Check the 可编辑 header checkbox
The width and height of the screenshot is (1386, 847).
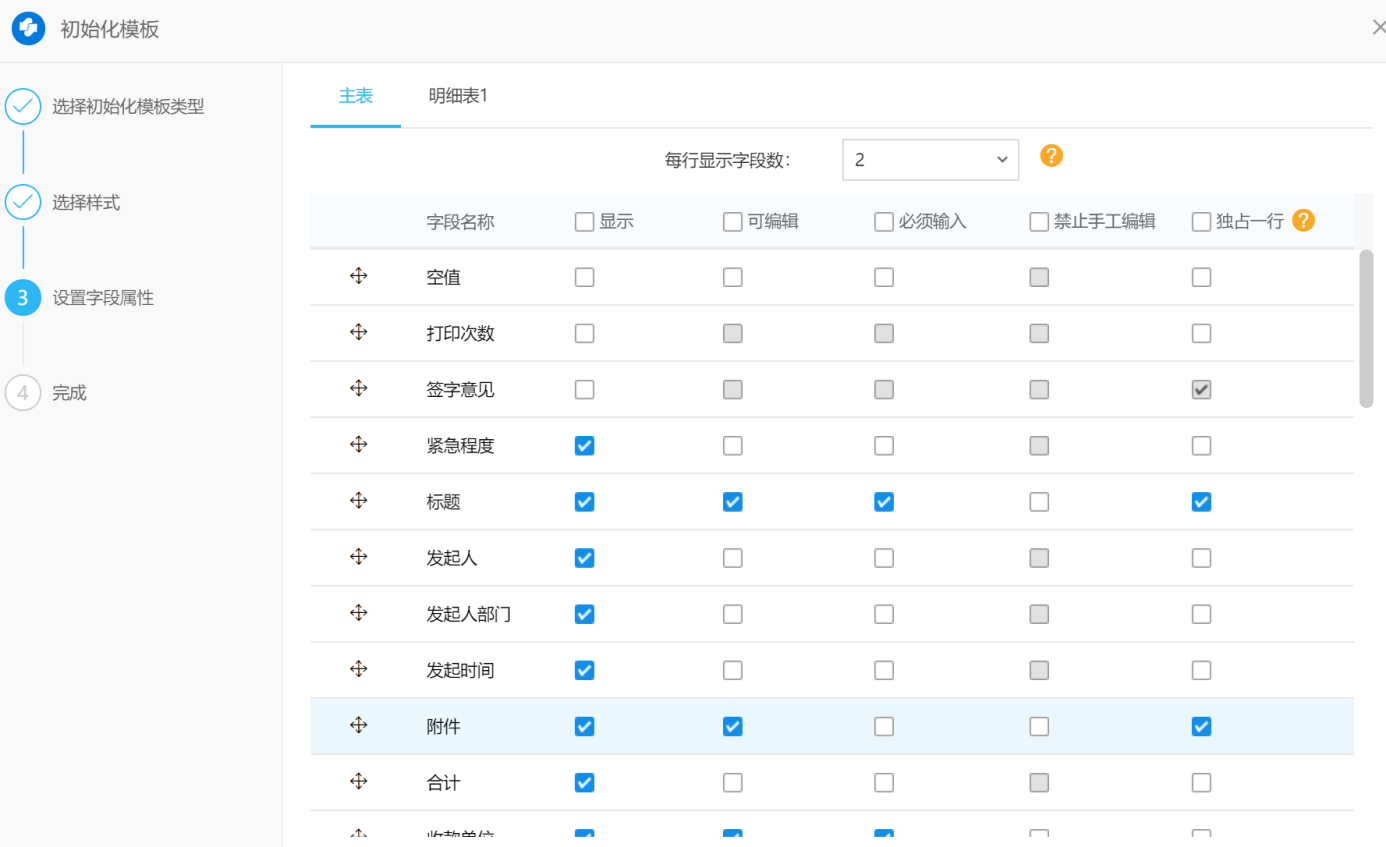[x=733, y=222]
